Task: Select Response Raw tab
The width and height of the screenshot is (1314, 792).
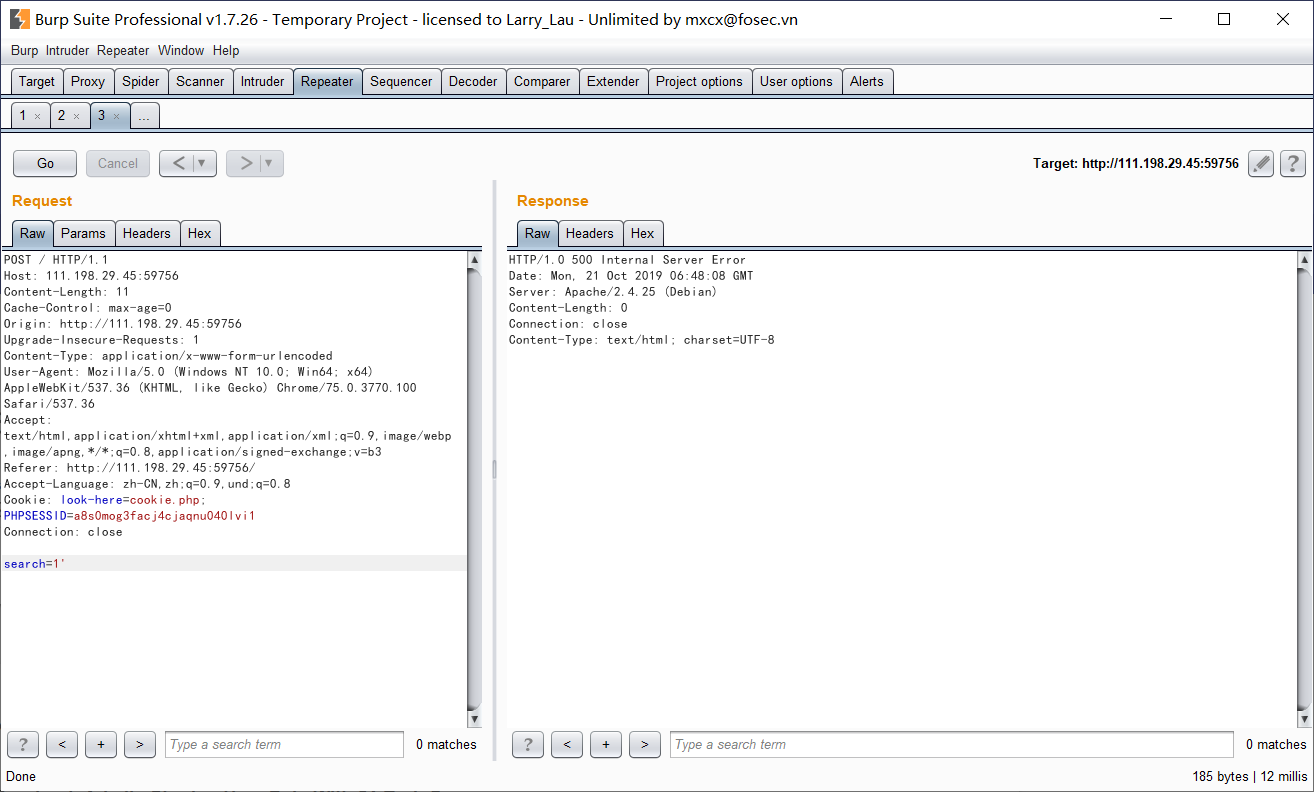Action: 538,233
